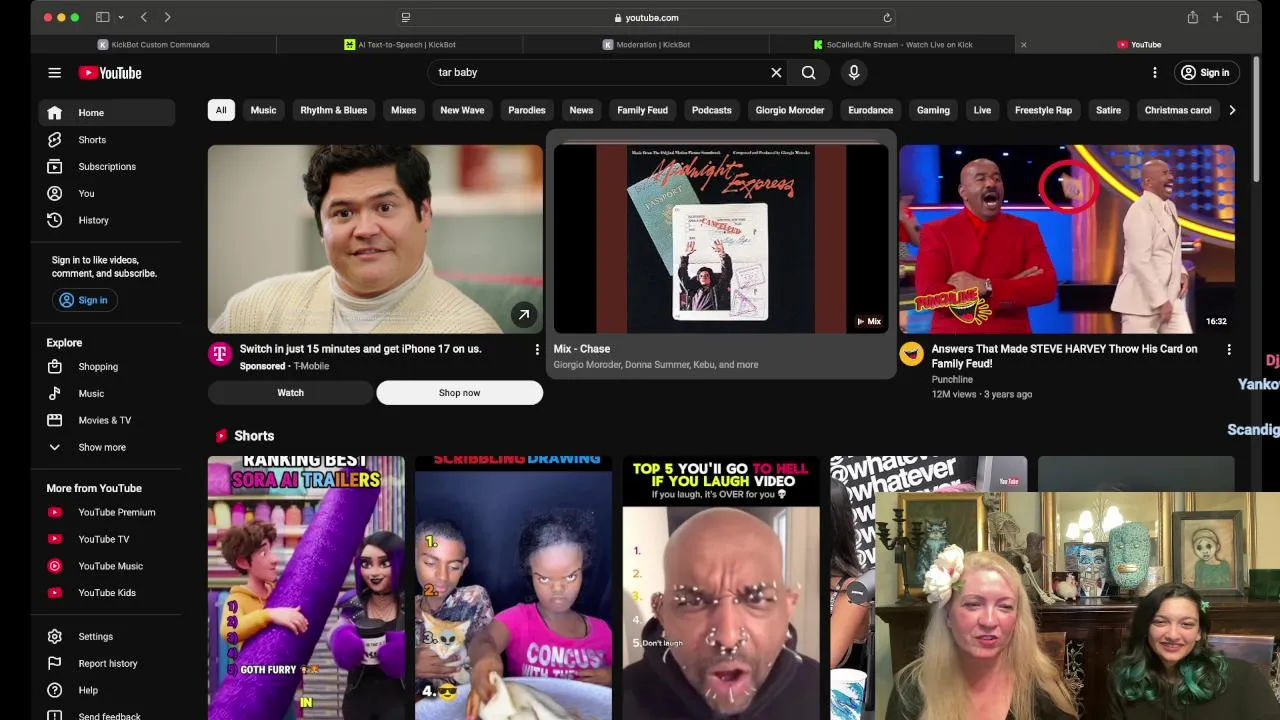This screenshot has height=720, width=1280.
Task: Open the Top 5 You'll Go To Hell short
Action: click(x=720, y=587)
